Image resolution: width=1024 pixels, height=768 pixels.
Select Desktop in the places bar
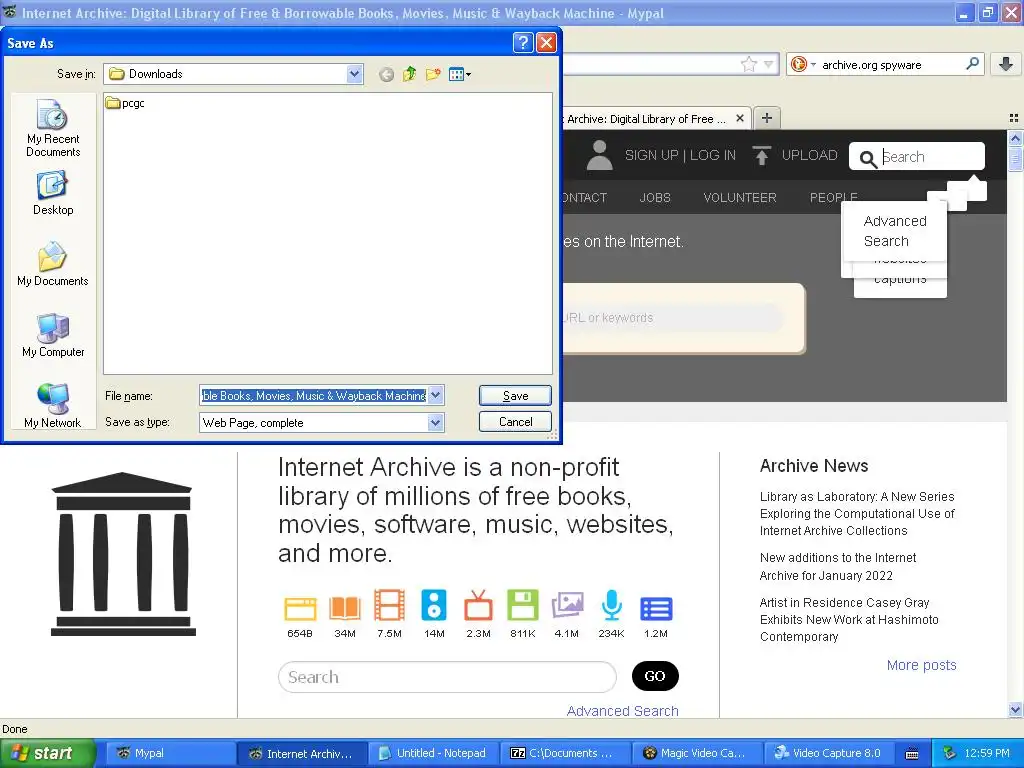point(53,193)
